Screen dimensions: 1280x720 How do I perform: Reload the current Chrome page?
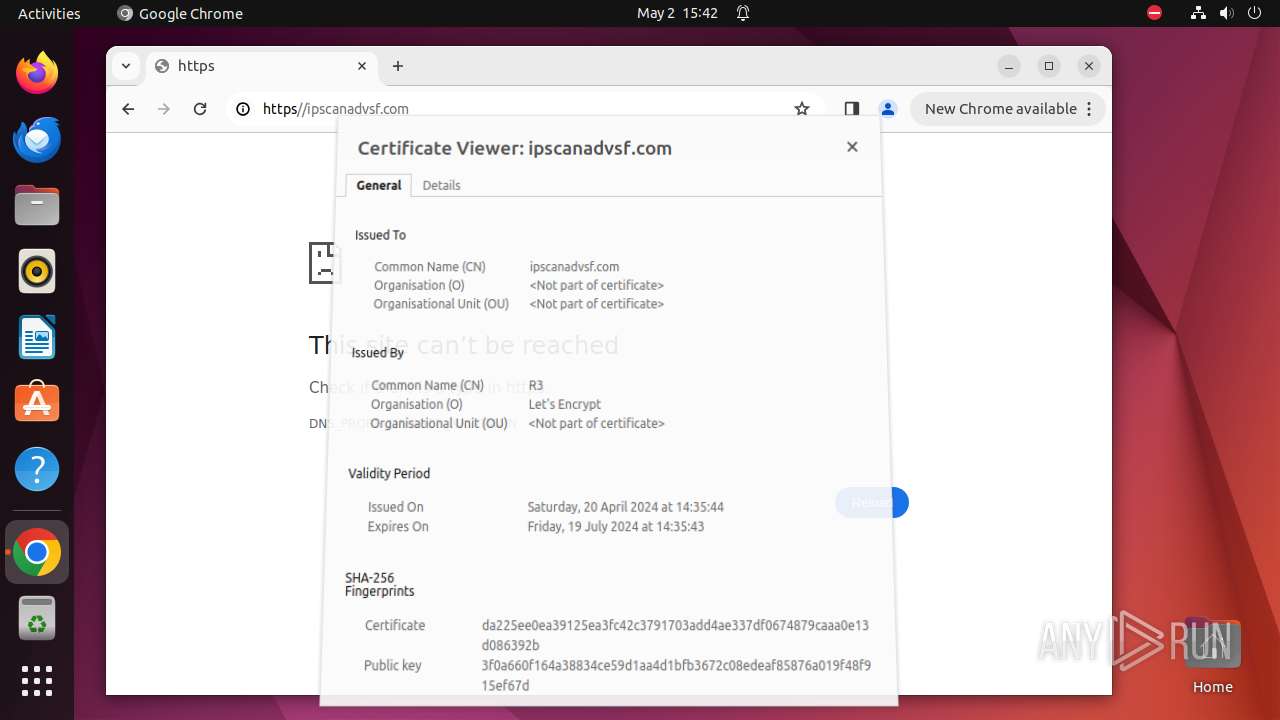click(200, 109)
